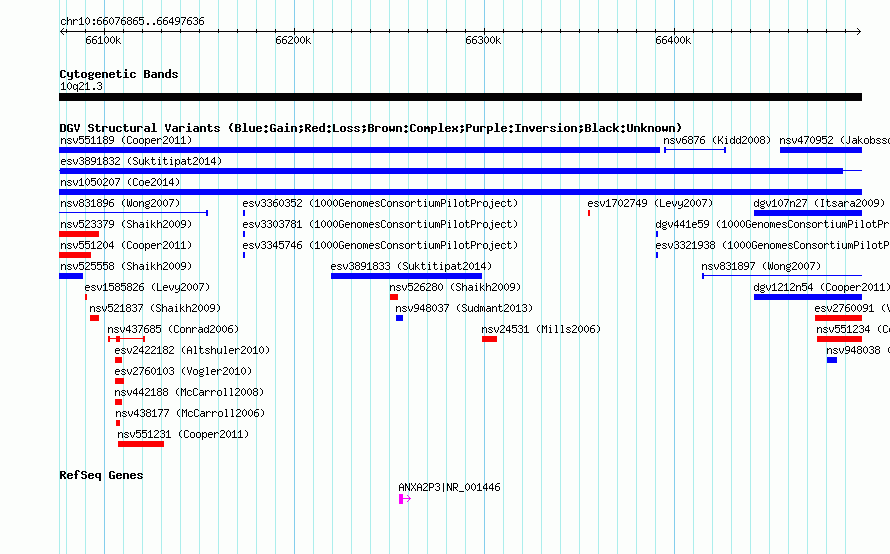The height and width of the screenshot is (554, 890).
Task: Click esv3303781 1000Genomes pilot variant label
Action: pos(380,224)
